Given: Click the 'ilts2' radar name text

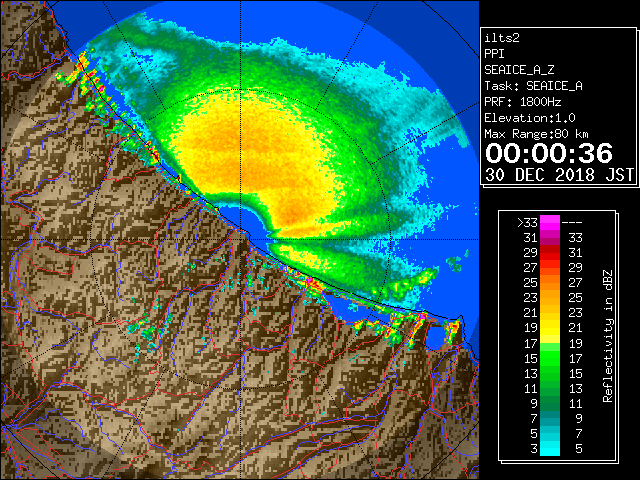Looking at the screenshot, I should (502, 38).
